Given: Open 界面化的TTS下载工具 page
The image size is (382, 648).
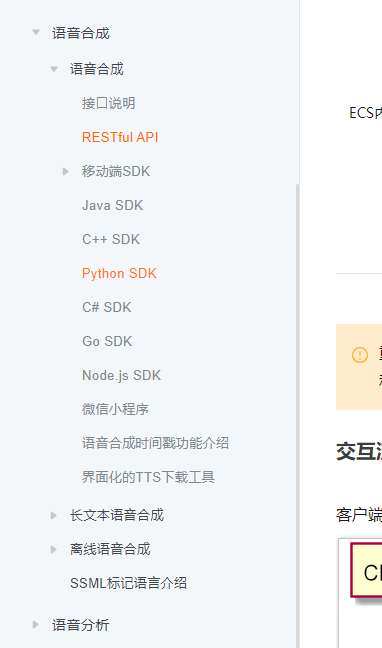Looking at the screenshot, I should point(148,477).
